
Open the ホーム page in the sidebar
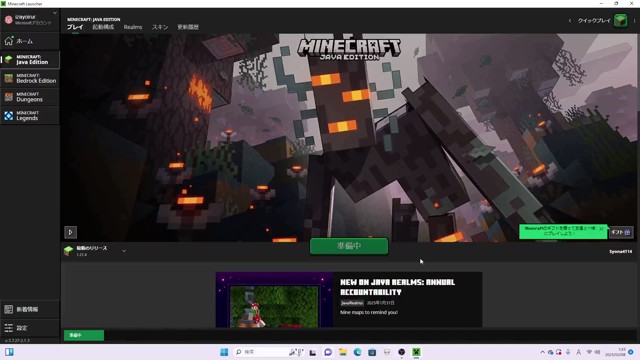(x=29, y=41)
